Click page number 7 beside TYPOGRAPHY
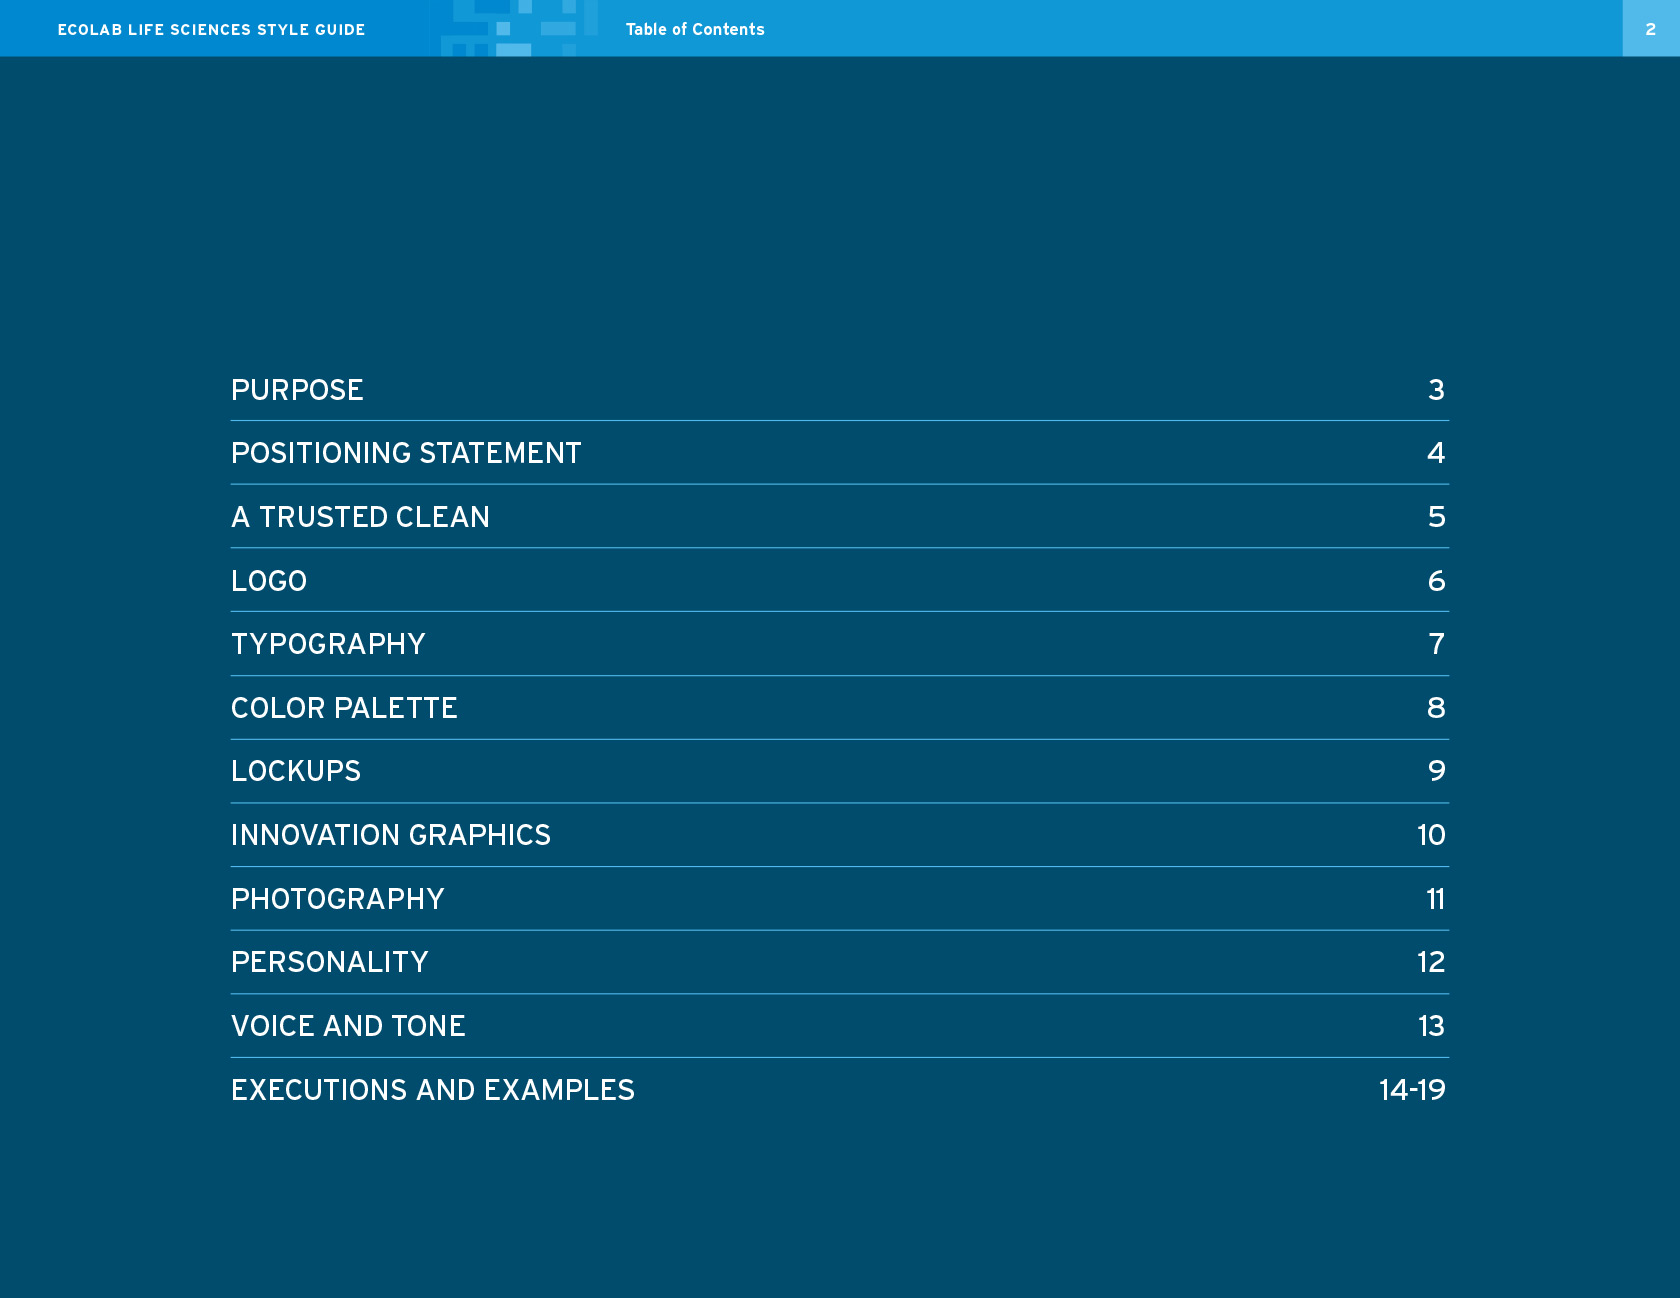Image resolution: width=1680 pixels, height=1298 pixels. pos(1437,644)
